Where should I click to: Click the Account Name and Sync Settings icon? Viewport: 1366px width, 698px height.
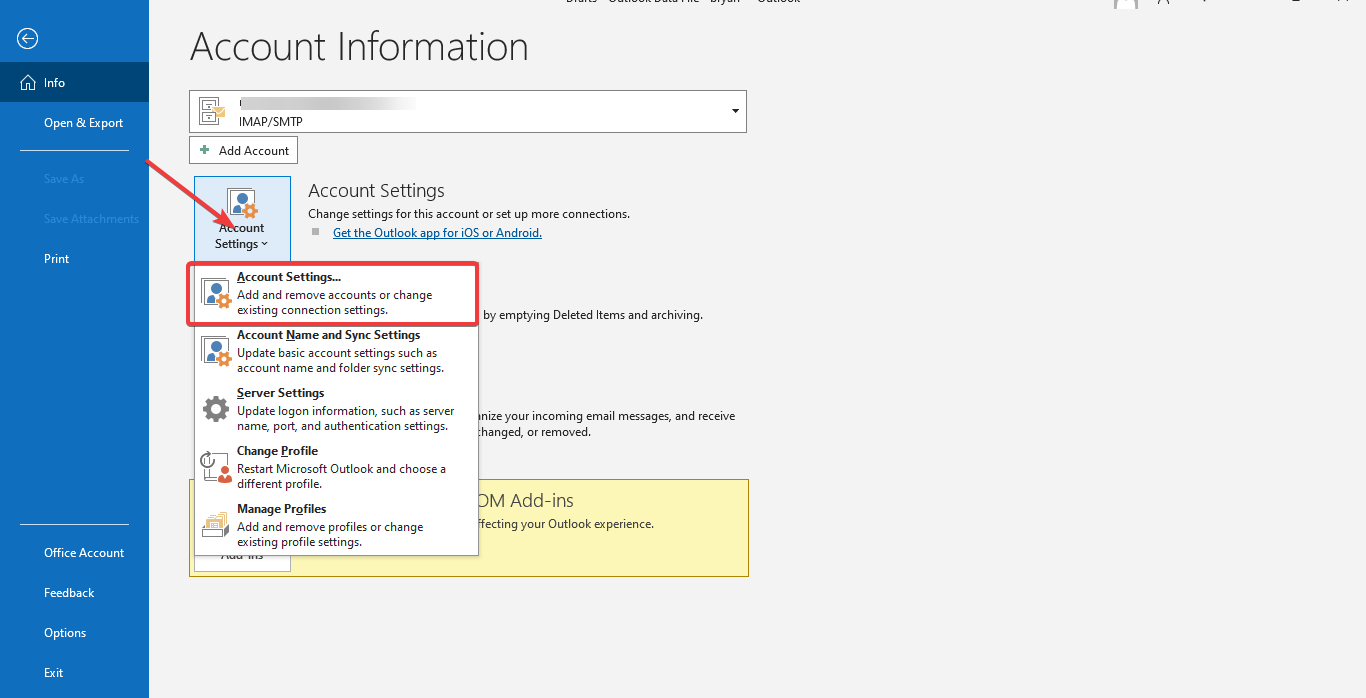[215, 350]
